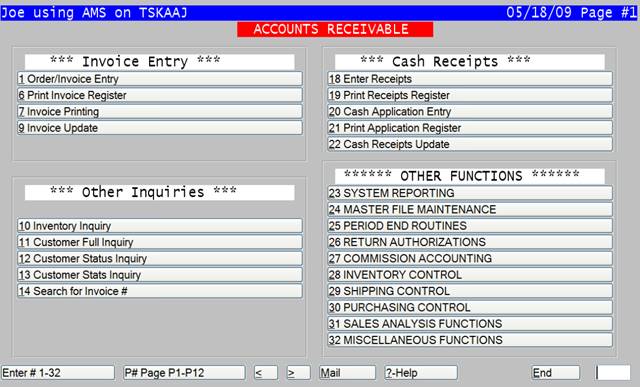The height and width of the screenshot is (387, 640).
Task: Focus the command input box beside End
Action: coord(613,373)
